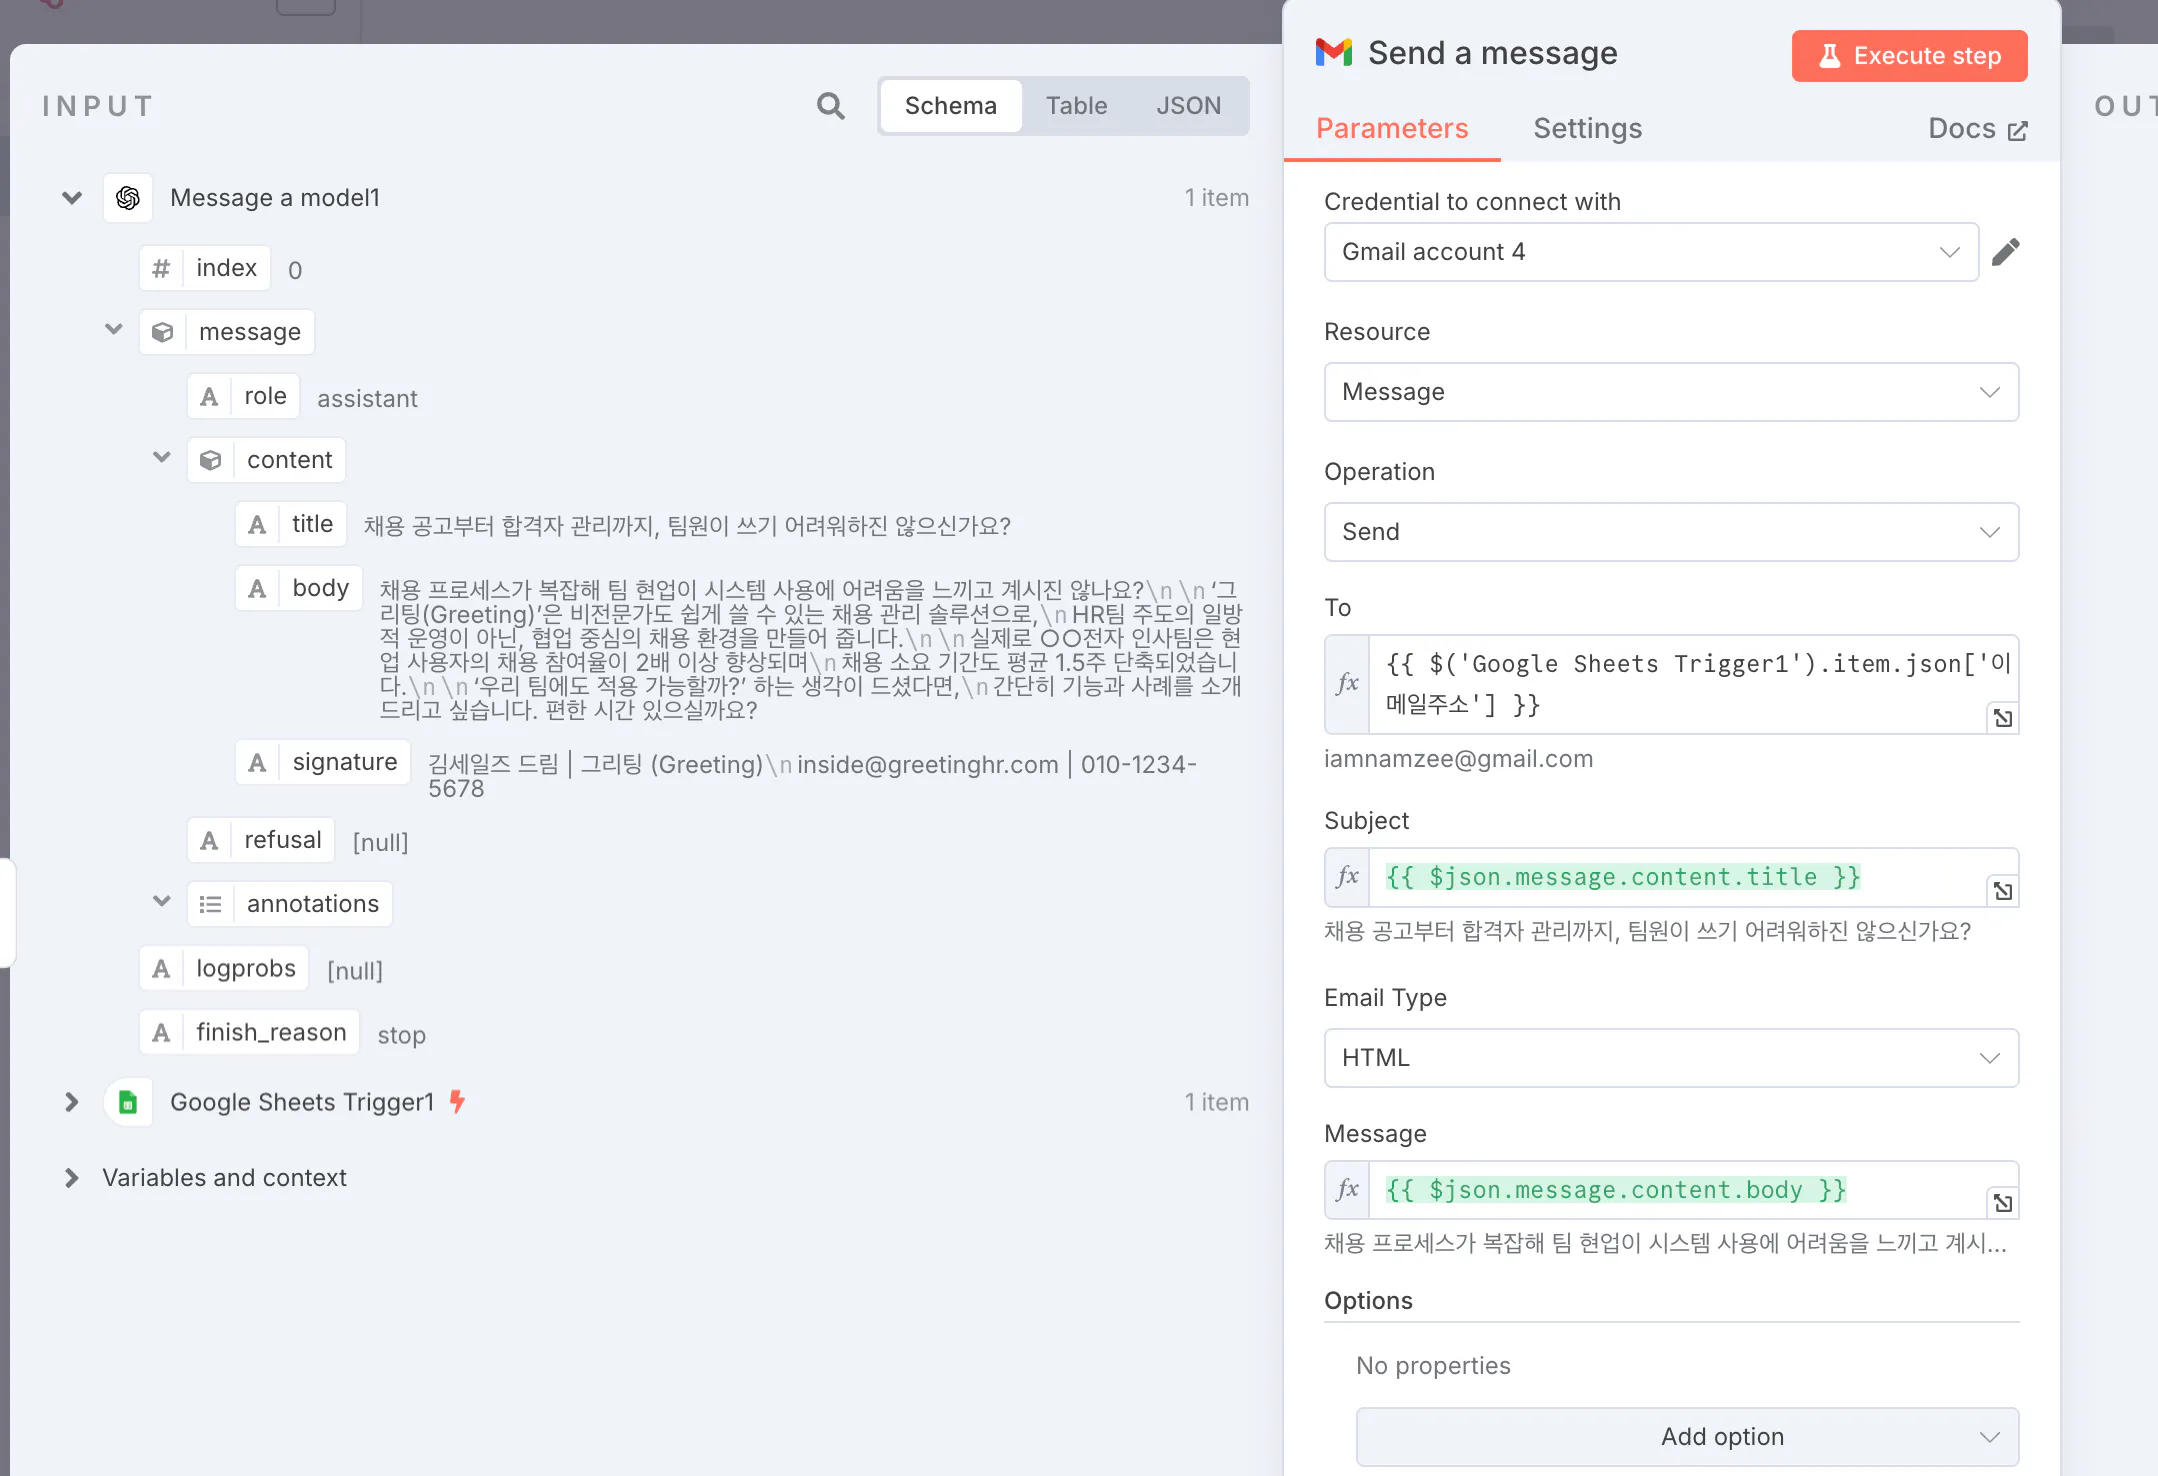Image resolution: width=2158 pixels, height=1476 pixels.
Task: Click the Execute step button
Action: click(1909, 56)
